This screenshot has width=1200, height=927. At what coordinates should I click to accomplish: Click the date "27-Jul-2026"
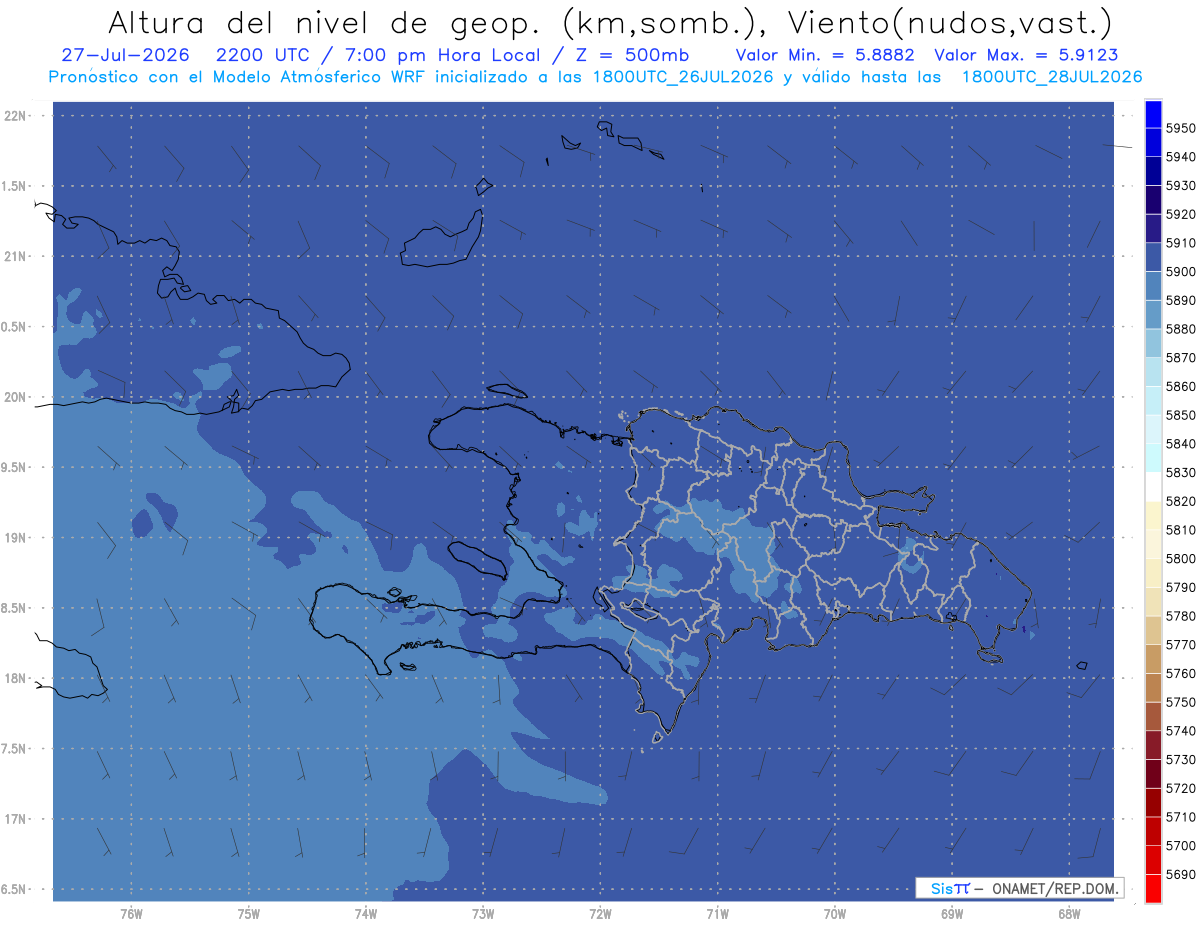pos(124,56)
